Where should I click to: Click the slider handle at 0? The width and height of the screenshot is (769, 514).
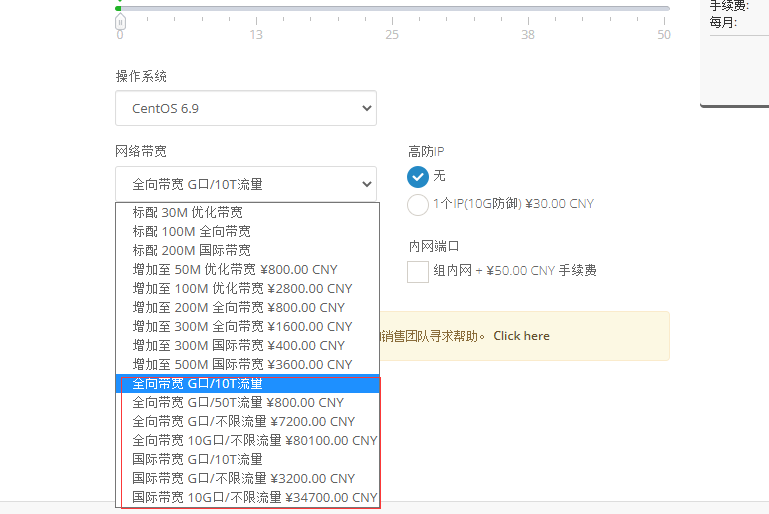pos(120,21)
